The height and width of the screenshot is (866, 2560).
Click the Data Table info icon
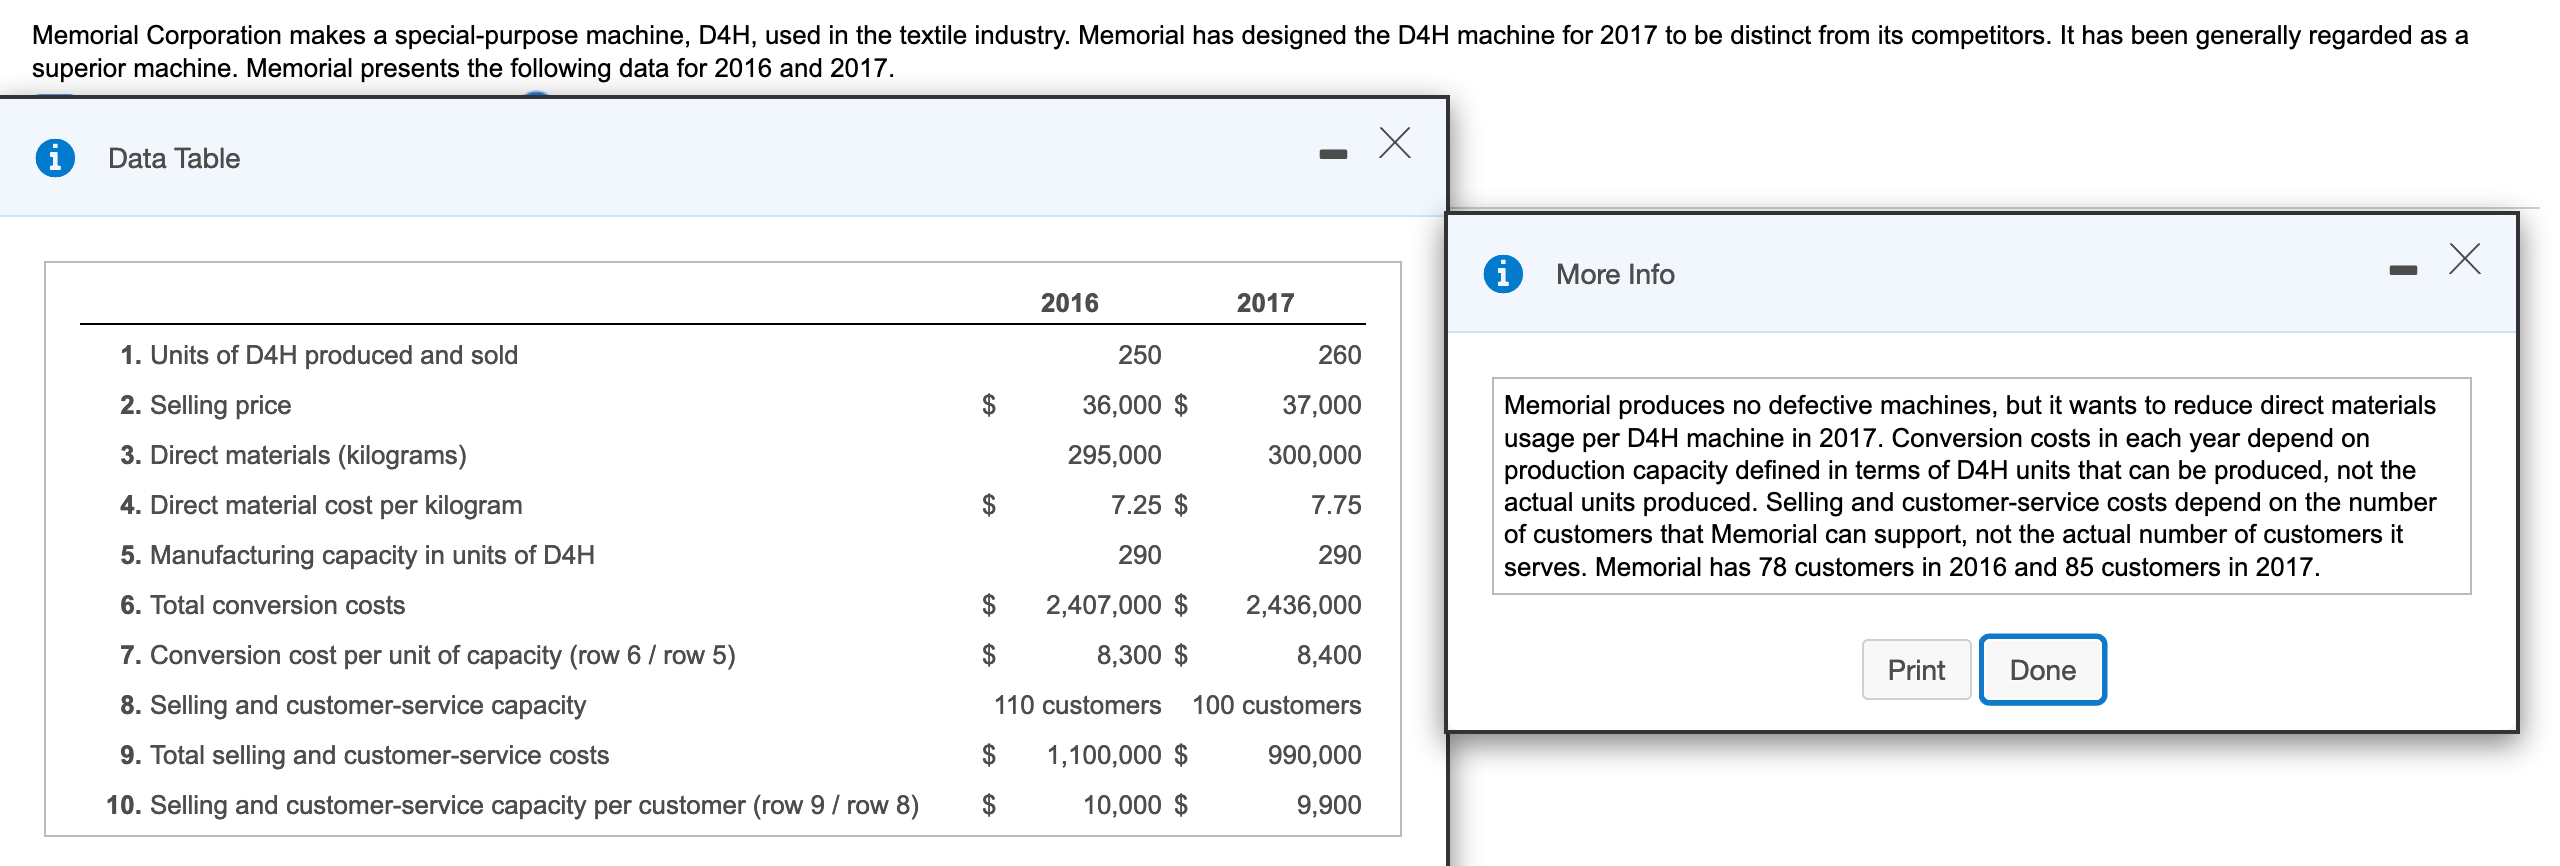tap(55, 158)
